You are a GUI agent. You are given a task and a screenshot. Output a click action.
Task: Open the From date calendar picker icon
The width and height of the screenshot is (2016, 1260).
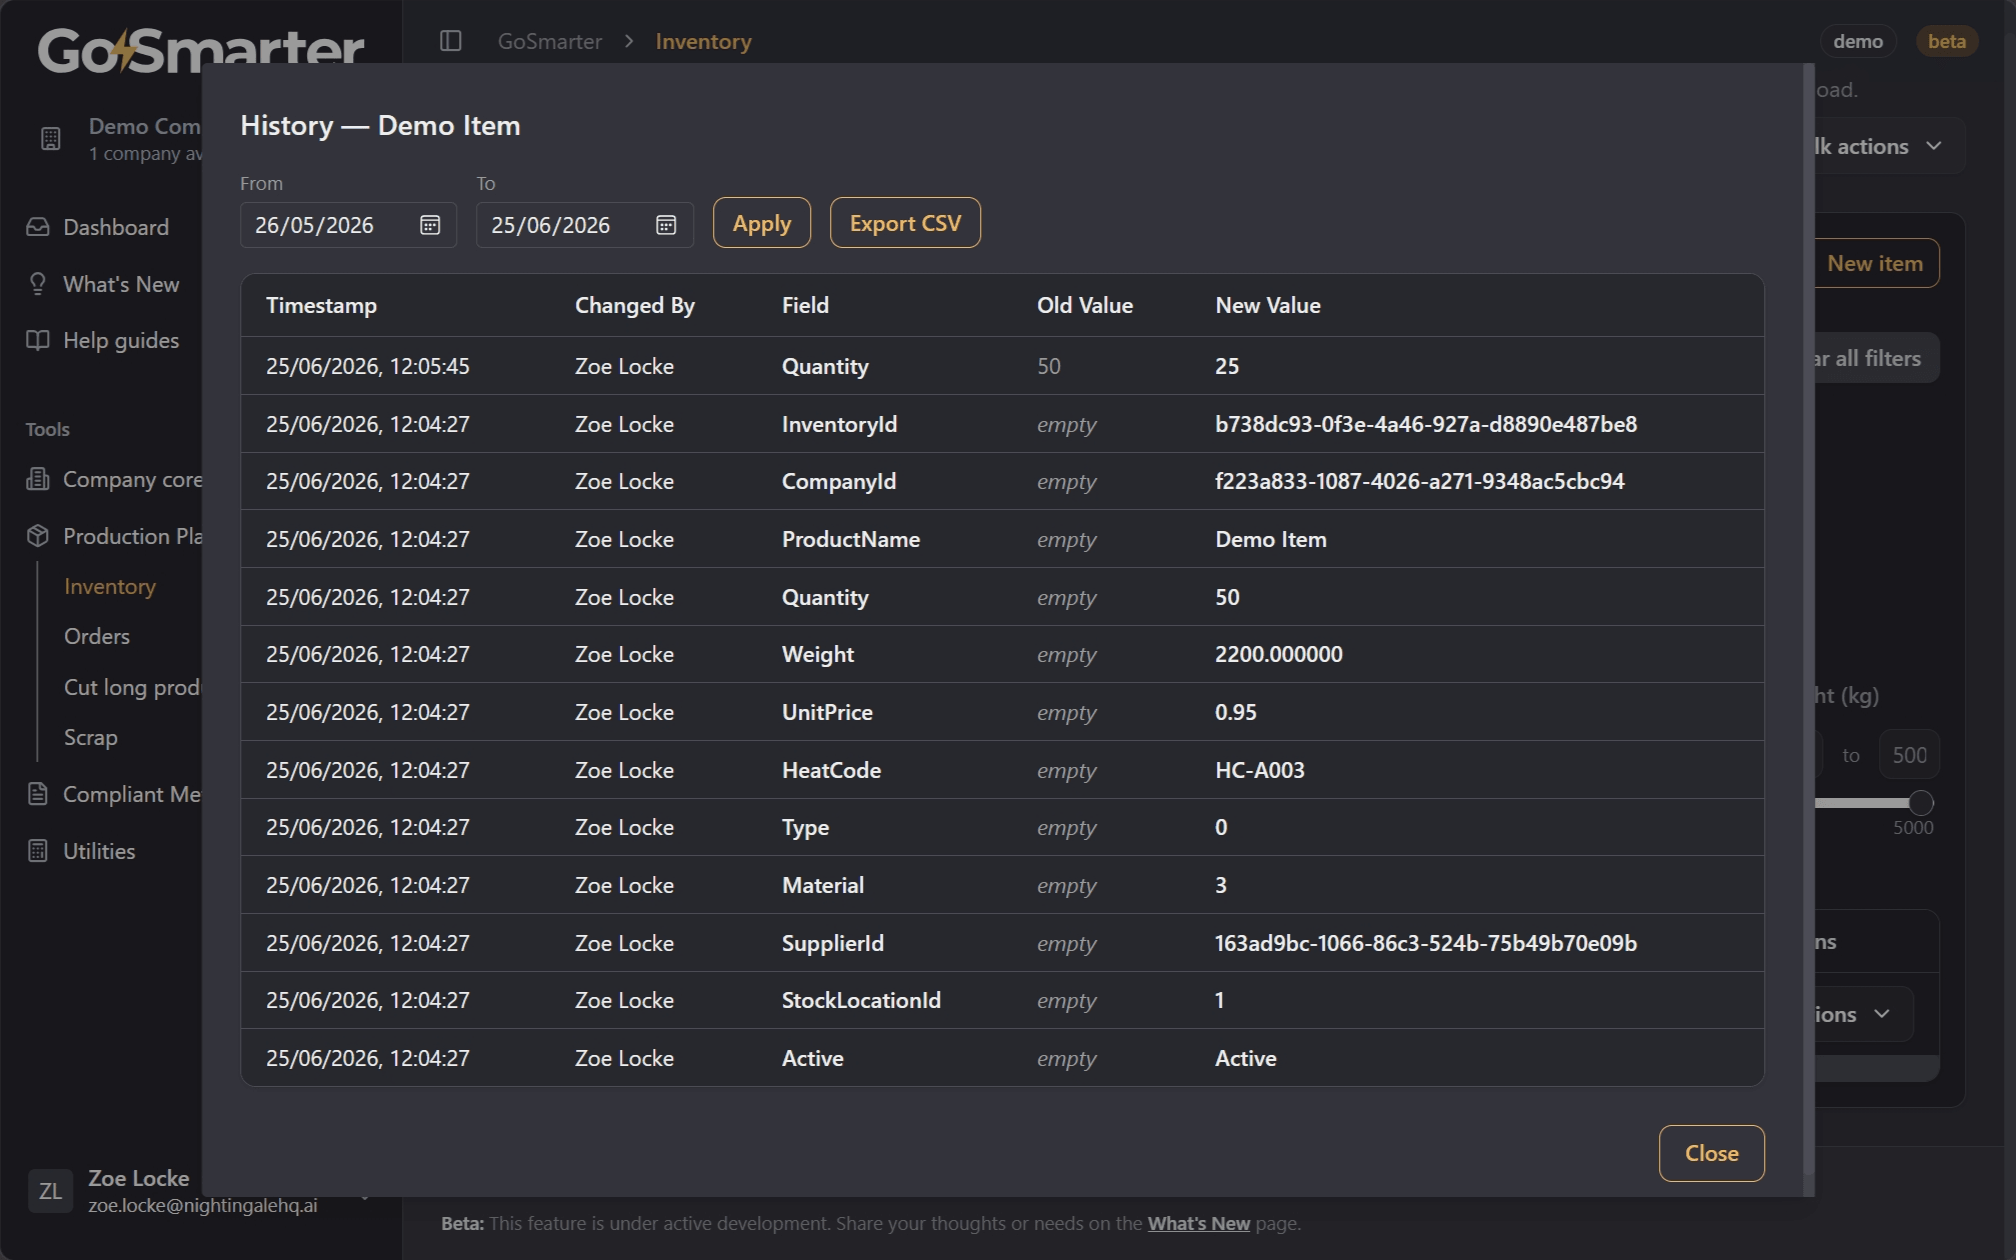(x=430, y=225)
